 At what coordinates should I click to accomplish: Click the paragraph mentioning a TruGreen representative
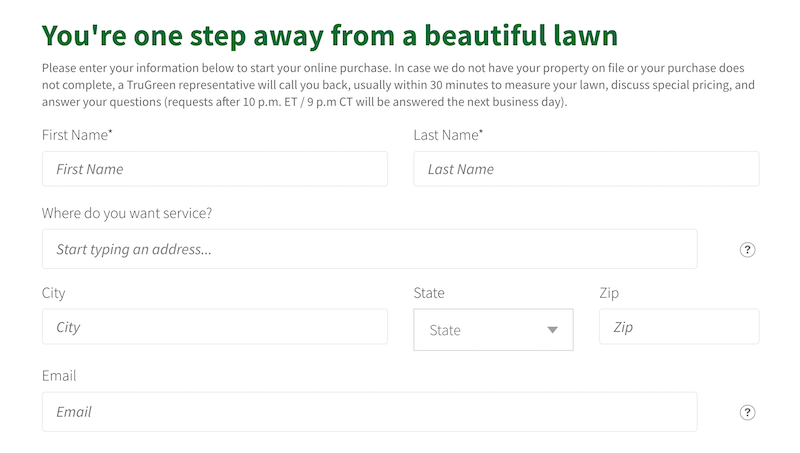coord(398,85)
